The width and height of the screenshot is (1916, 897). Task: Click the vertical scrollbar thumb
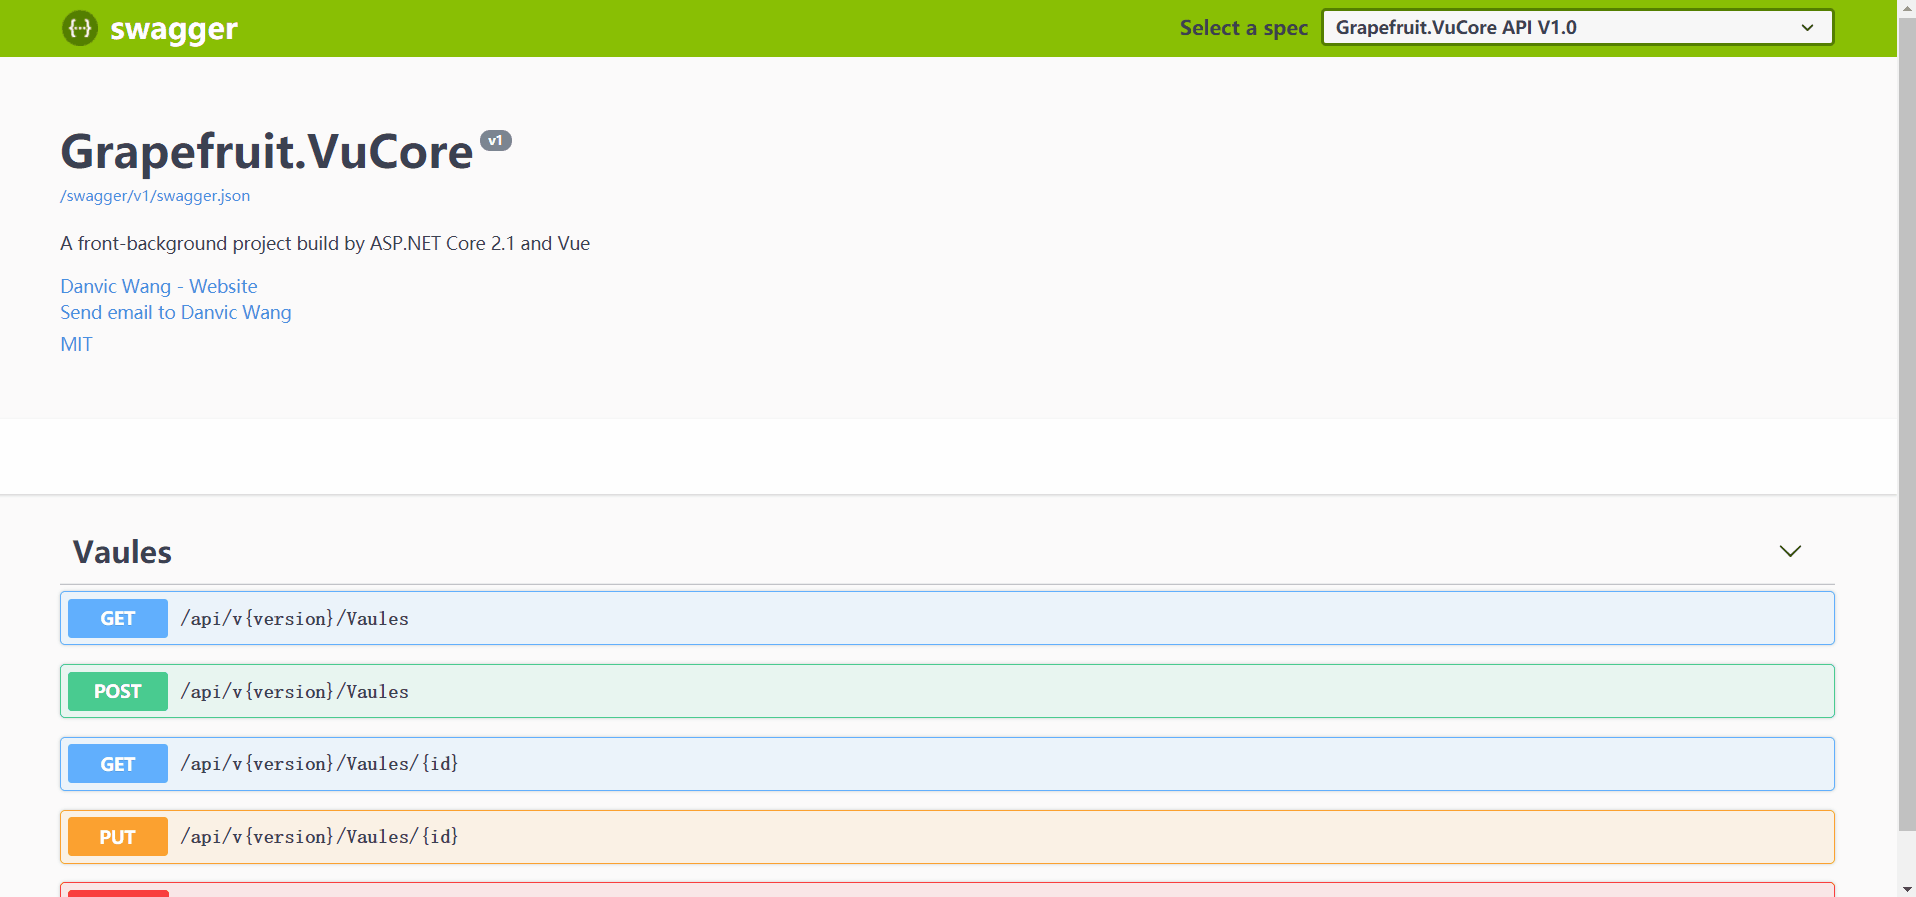click(x=1907, y=422)
